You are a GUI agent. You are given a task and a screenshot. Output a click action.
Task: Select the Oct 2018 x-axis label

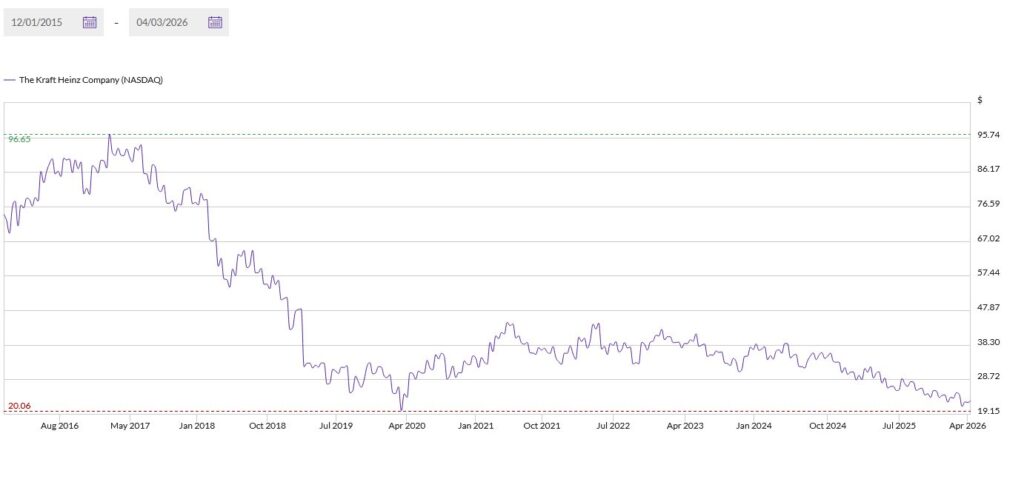point(268,425)
